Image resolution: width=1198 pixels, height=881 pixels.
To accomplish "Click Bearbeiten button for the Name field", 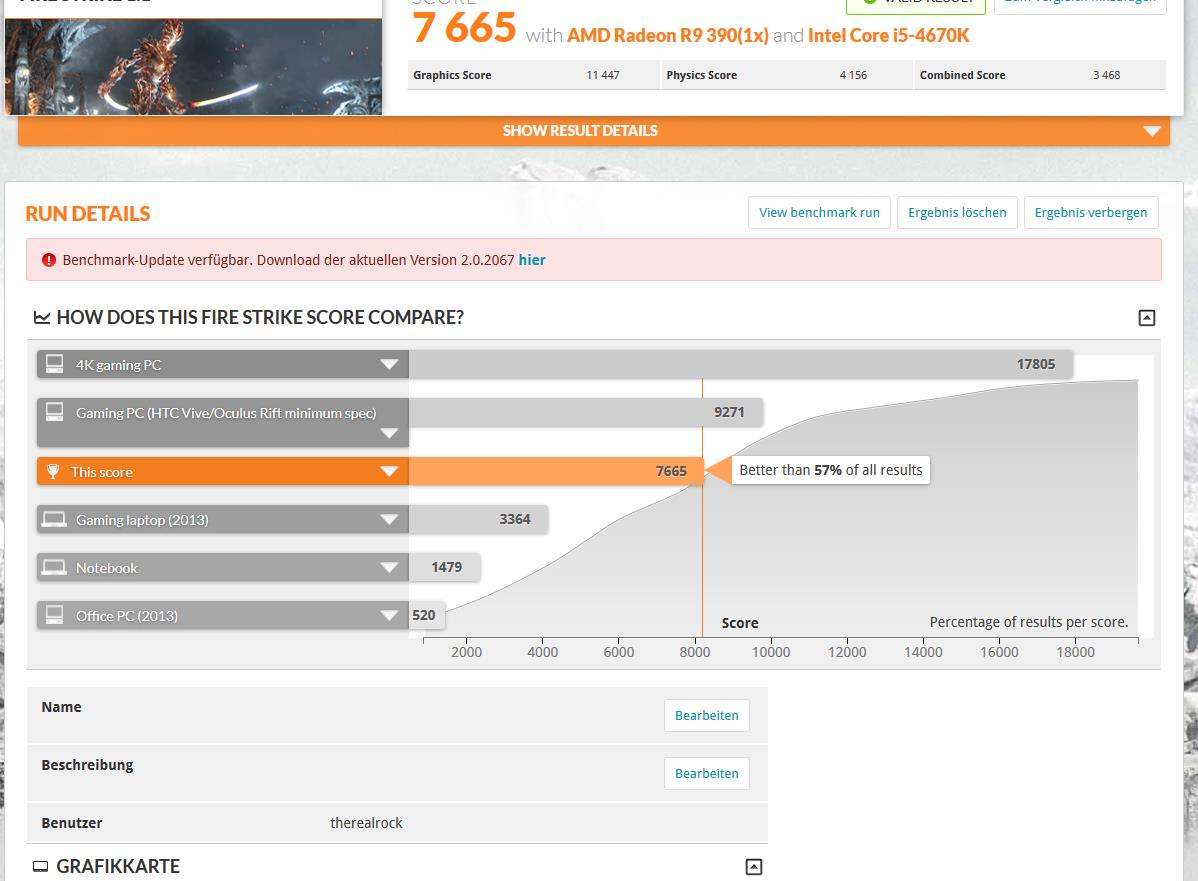I will [707, 715].
